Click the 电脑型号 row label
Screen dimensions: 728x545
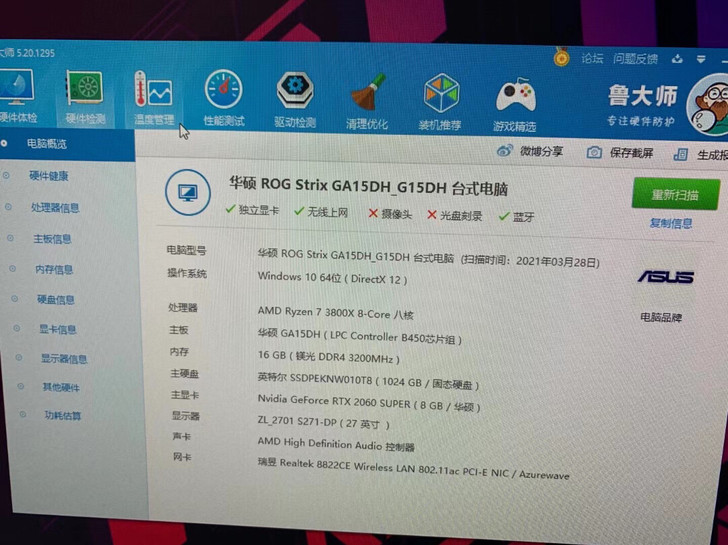[186, 250]
